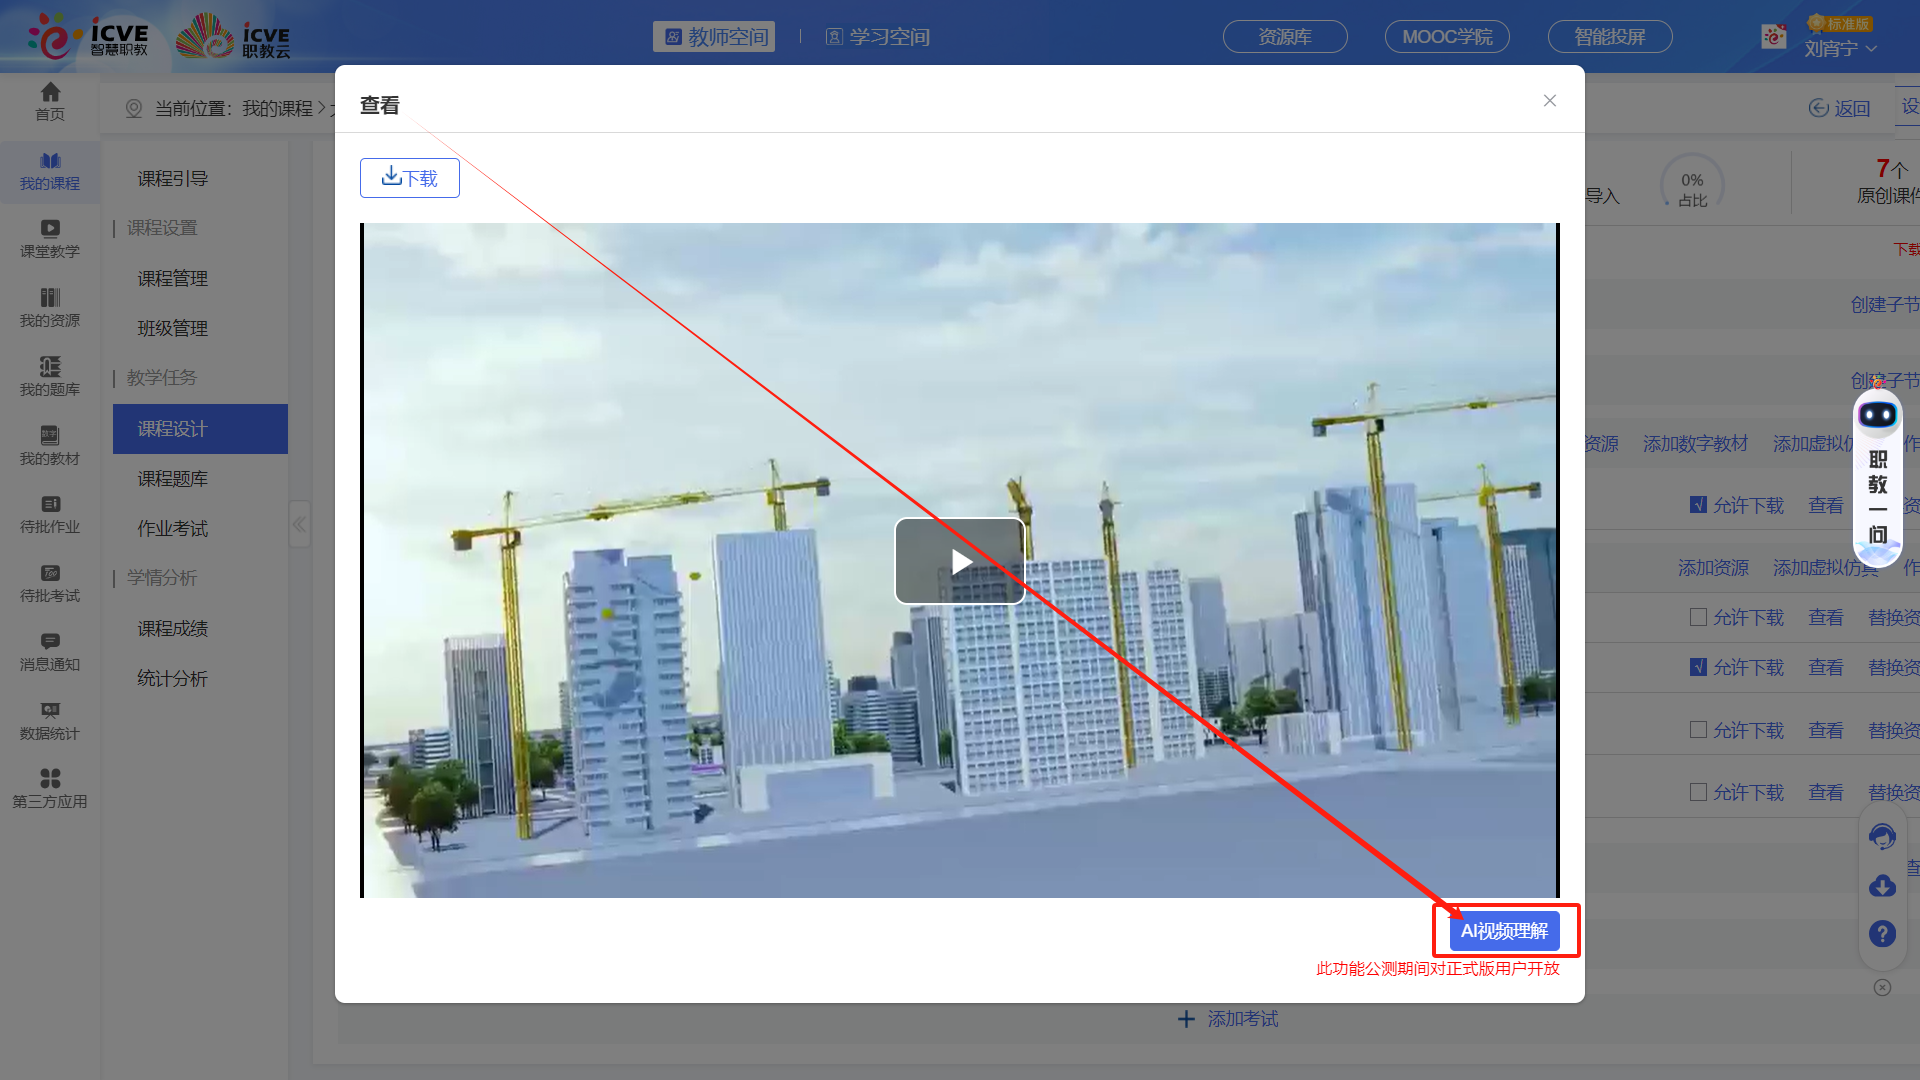This screenshot has height=1080, width=1920.
Task: Open 我的题库 sidebar icon
Action: pos(50,376)
